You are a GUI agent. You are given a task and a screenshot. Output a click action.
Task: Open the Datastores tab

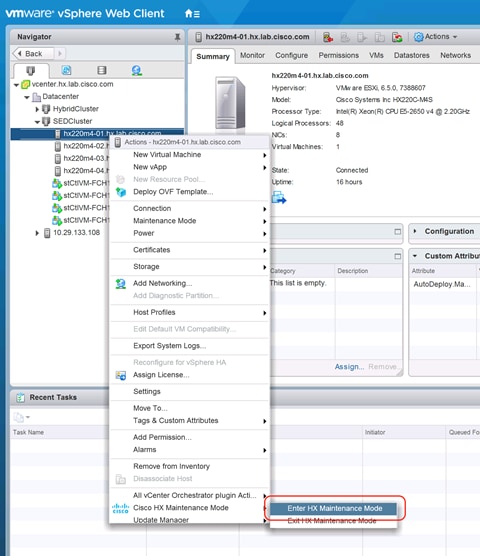pyautogui.click(x=412, y=56)
